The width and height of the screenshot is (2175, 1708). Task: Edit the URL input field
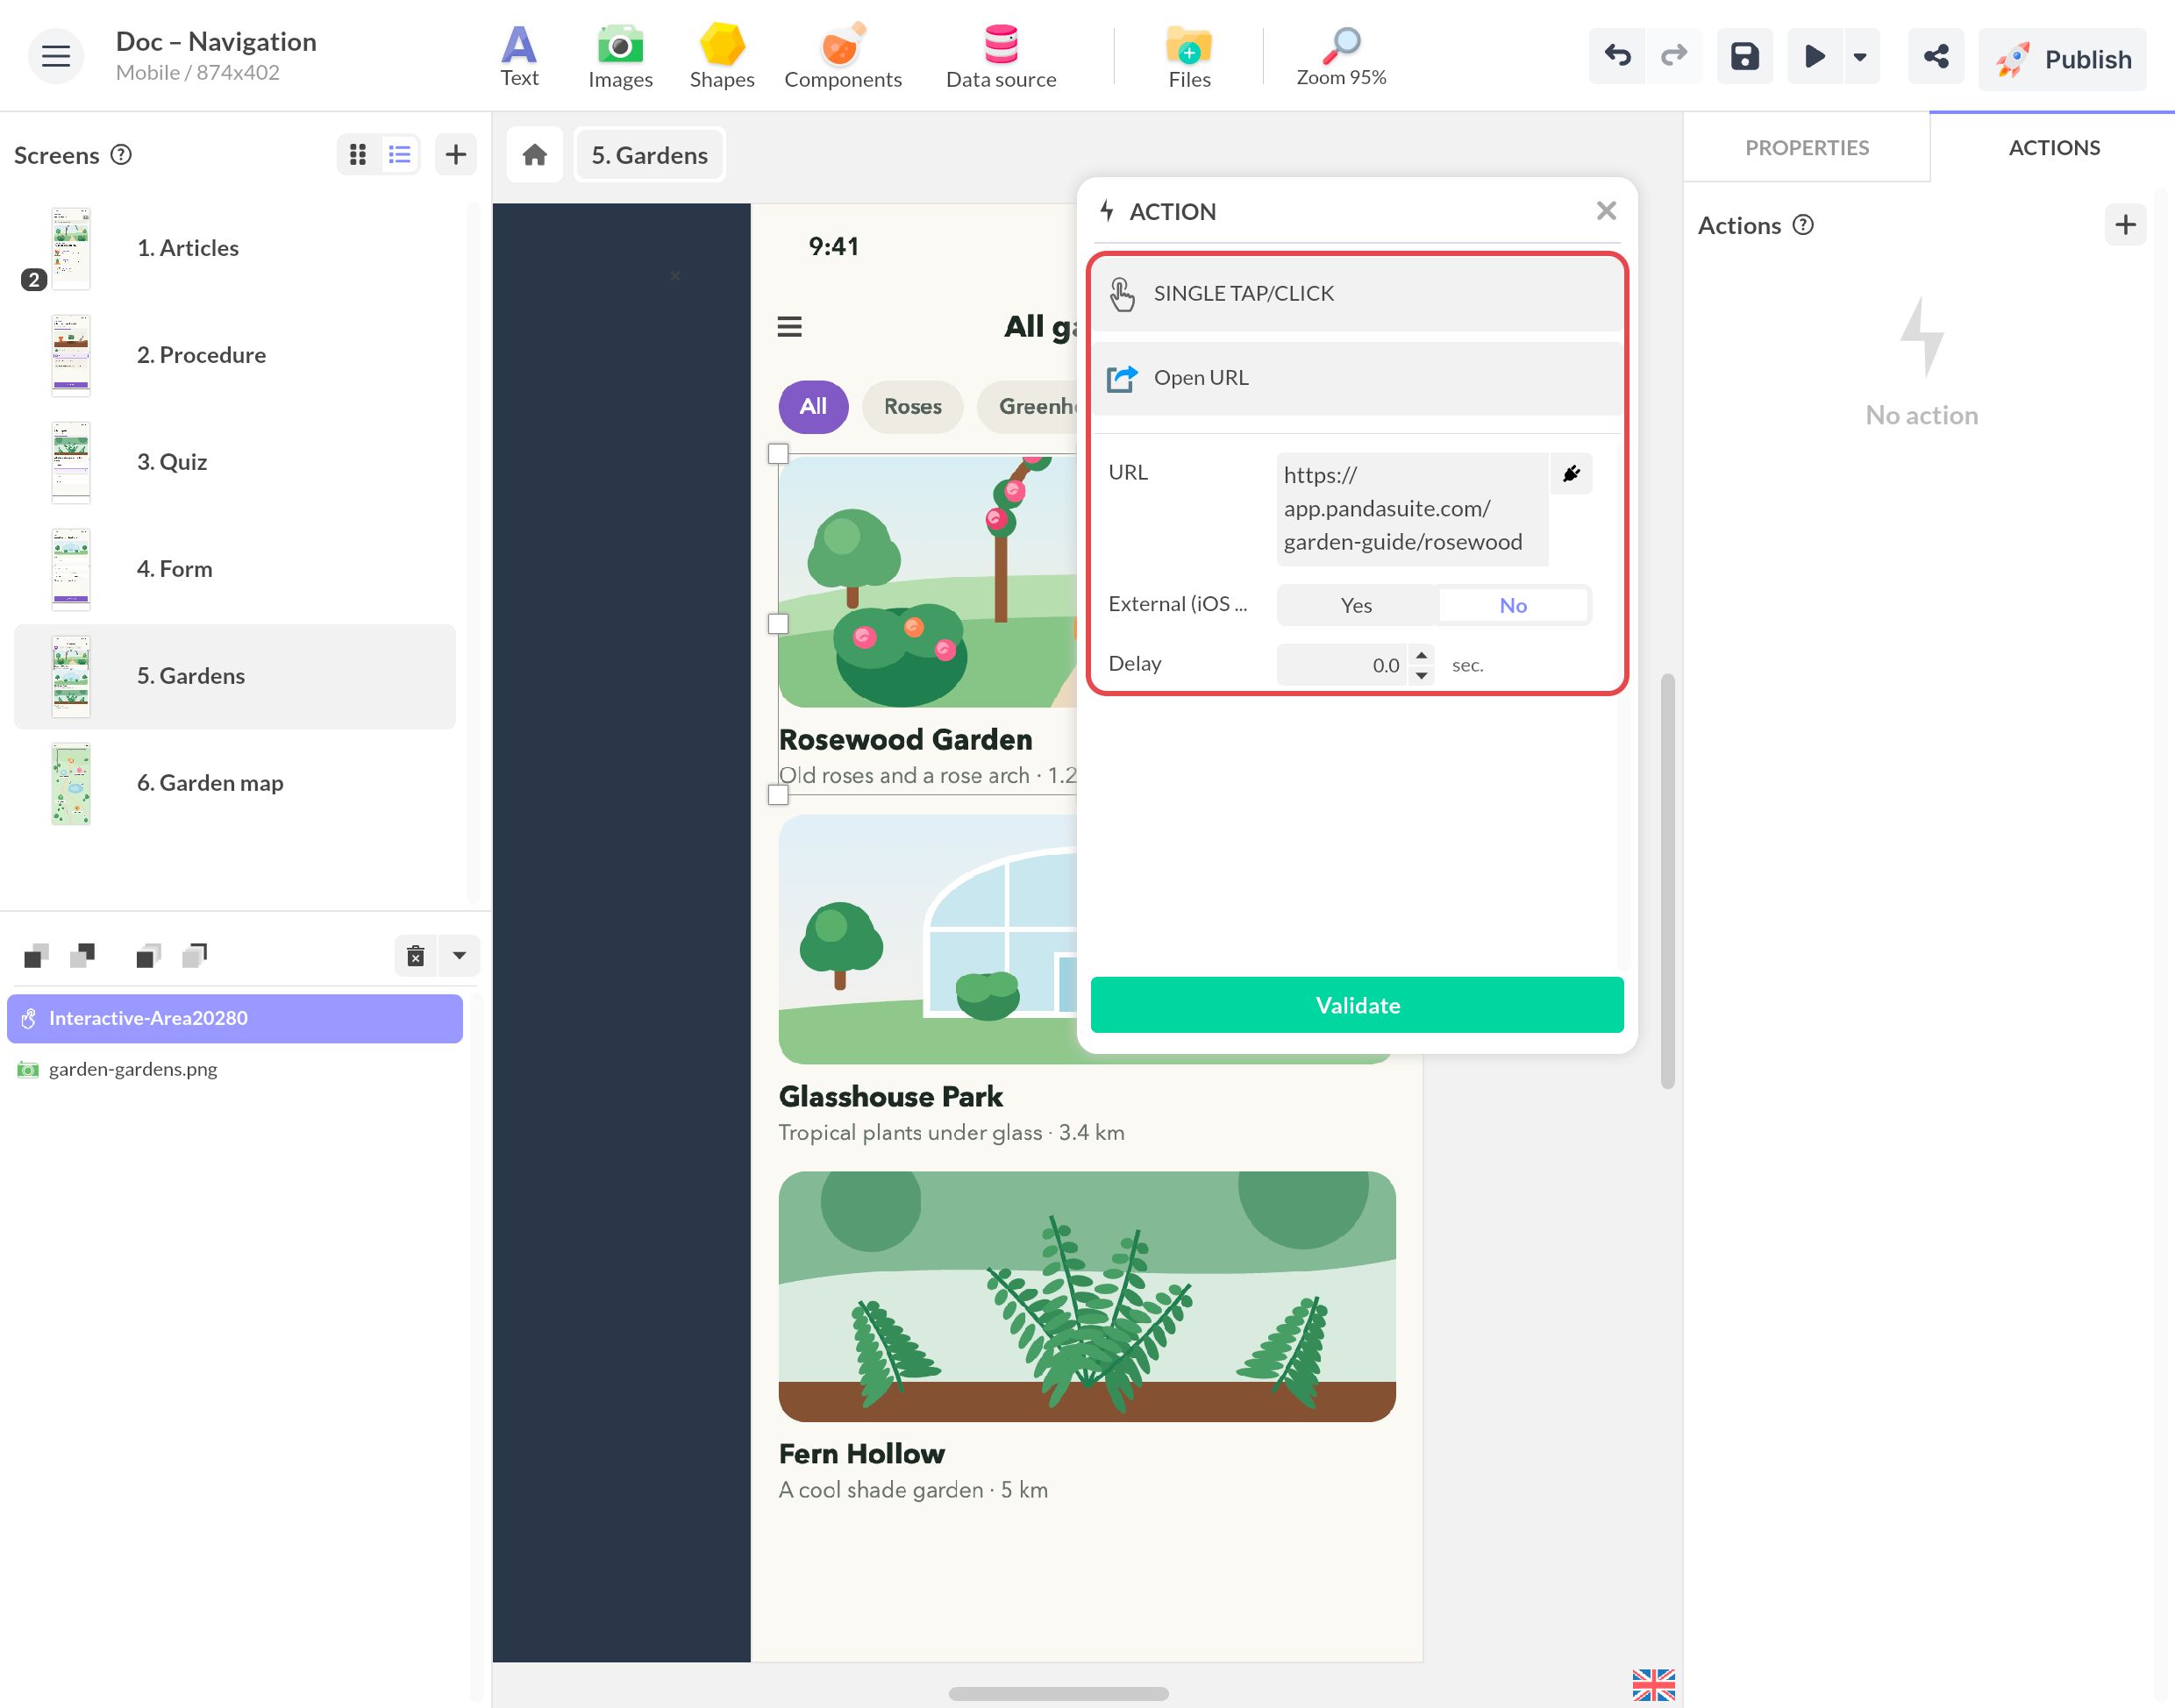(x=1412, y=509)
